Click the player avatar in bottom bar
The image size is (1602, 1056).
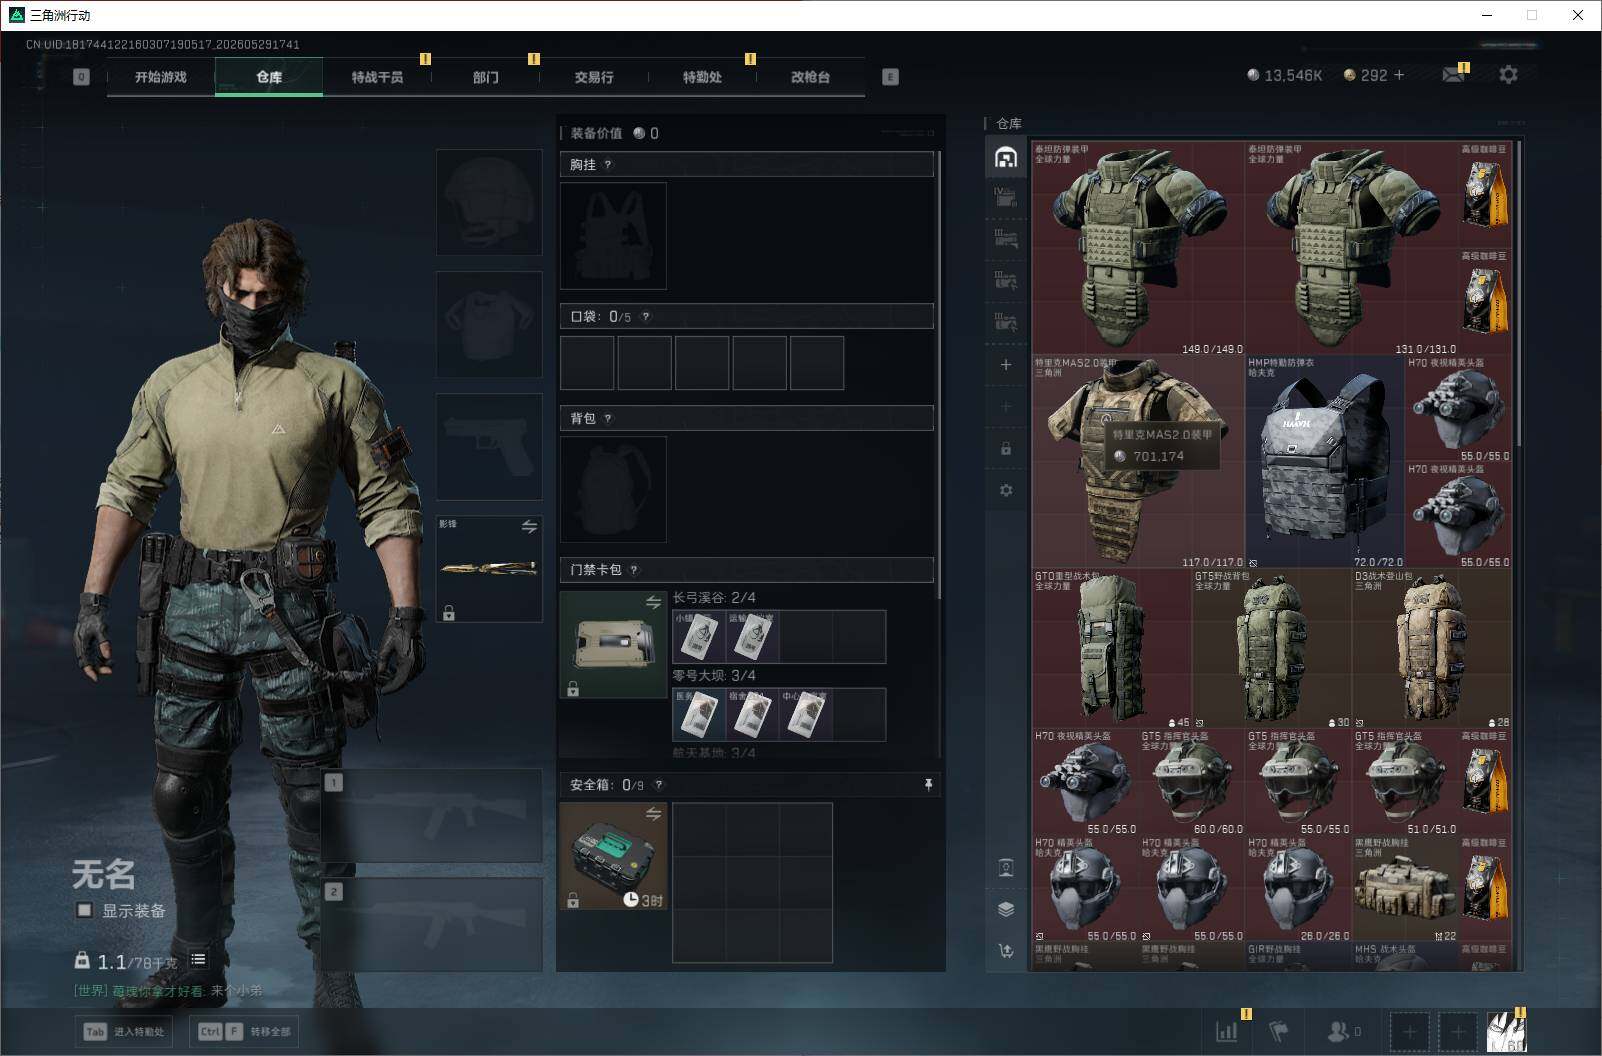tap(1506, 1031)
